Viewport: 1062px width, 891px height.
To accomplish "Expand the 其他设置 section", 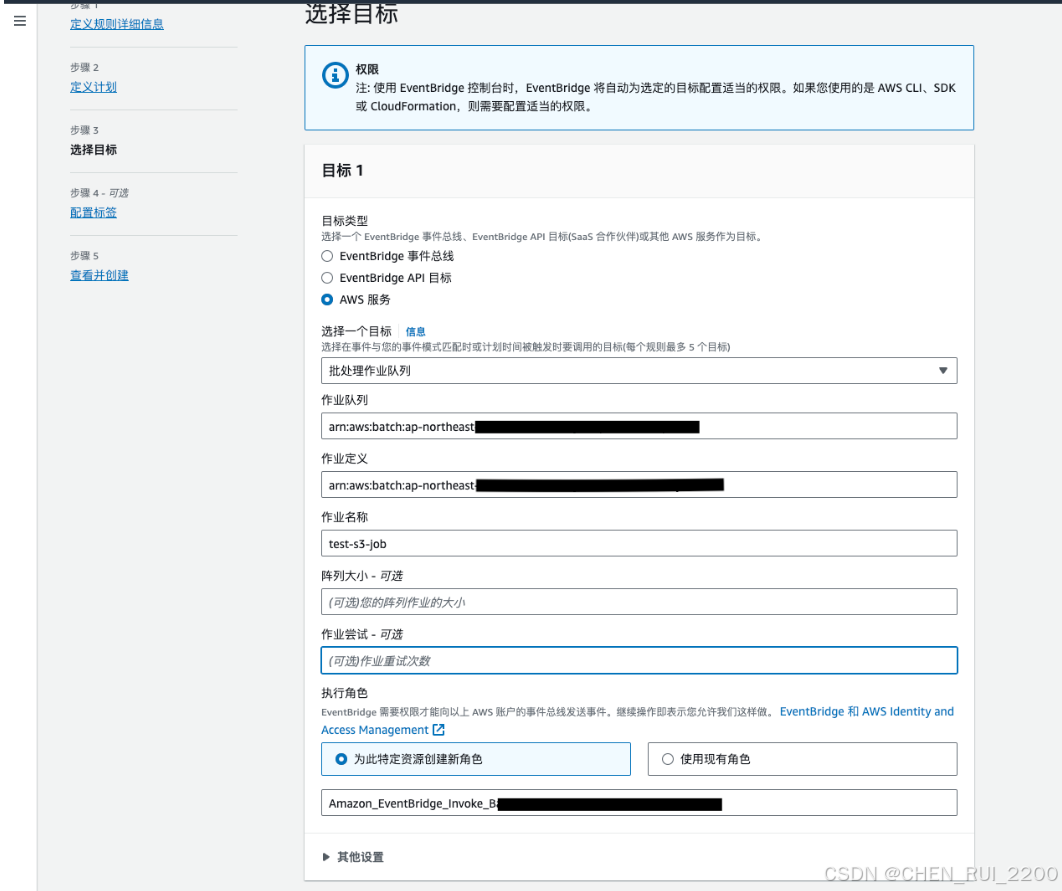I will click(x=353, y=856).
